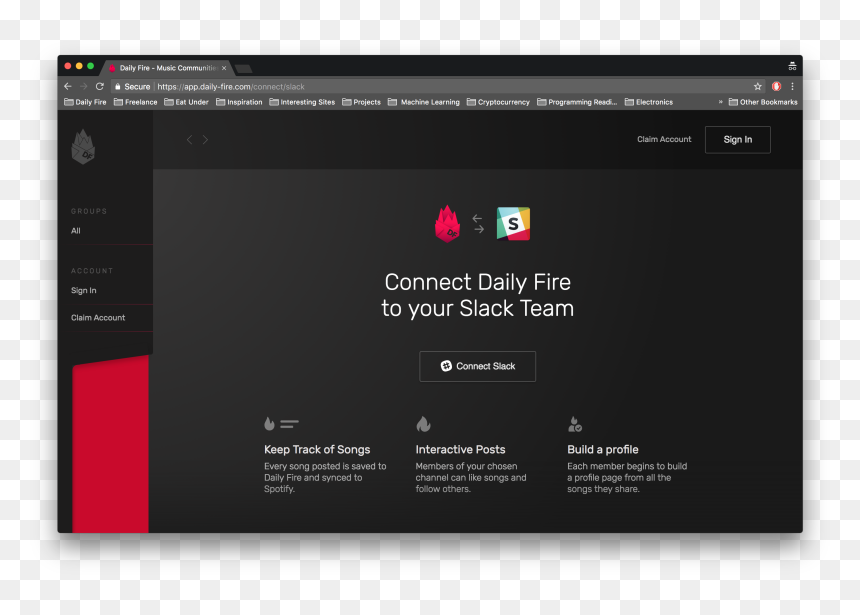This screenshot has height=615, width=860.
Task: Open the red browser extension icon
Action: coord(776,86)
